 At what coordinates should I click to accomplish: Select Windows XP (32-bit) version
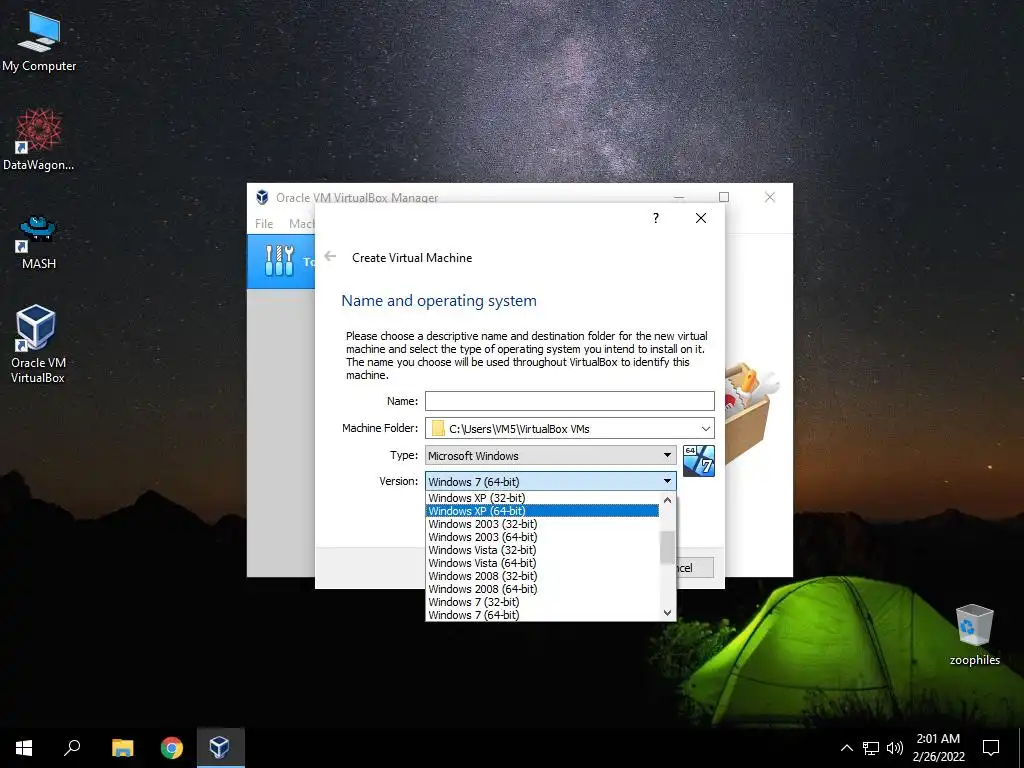coord(542,498)
